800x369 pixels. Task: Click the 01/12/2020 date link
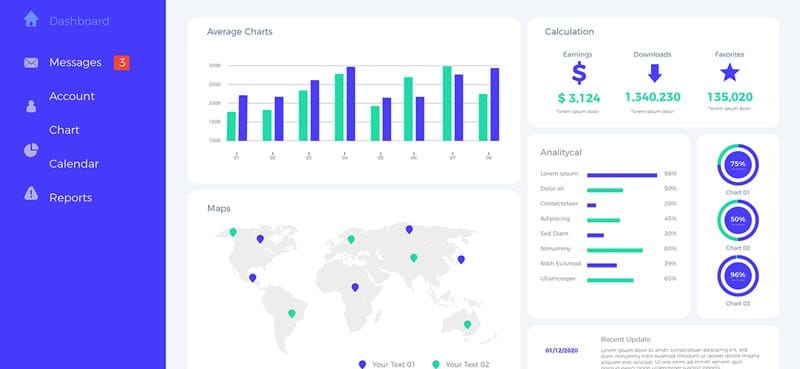click(562, 351)
